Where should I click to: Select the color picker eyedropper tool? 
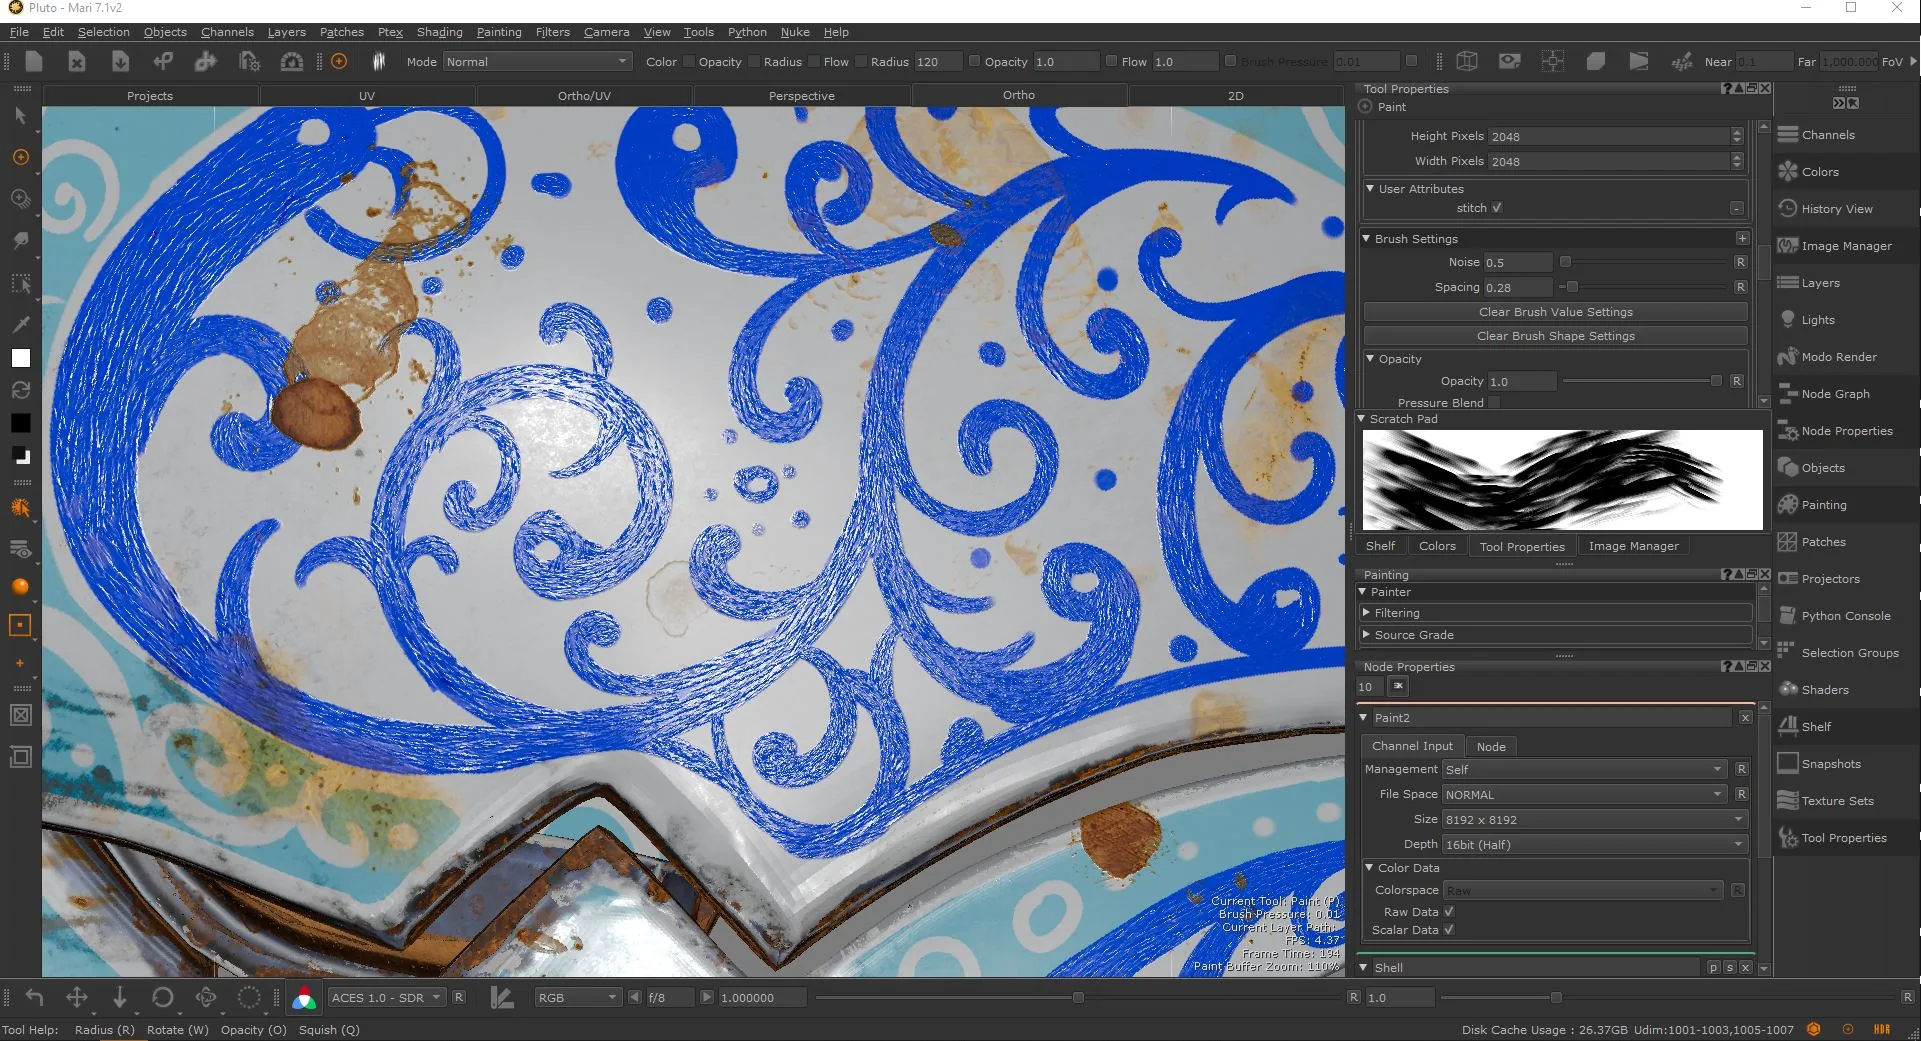pyautogui.click(x=20, y=325)
